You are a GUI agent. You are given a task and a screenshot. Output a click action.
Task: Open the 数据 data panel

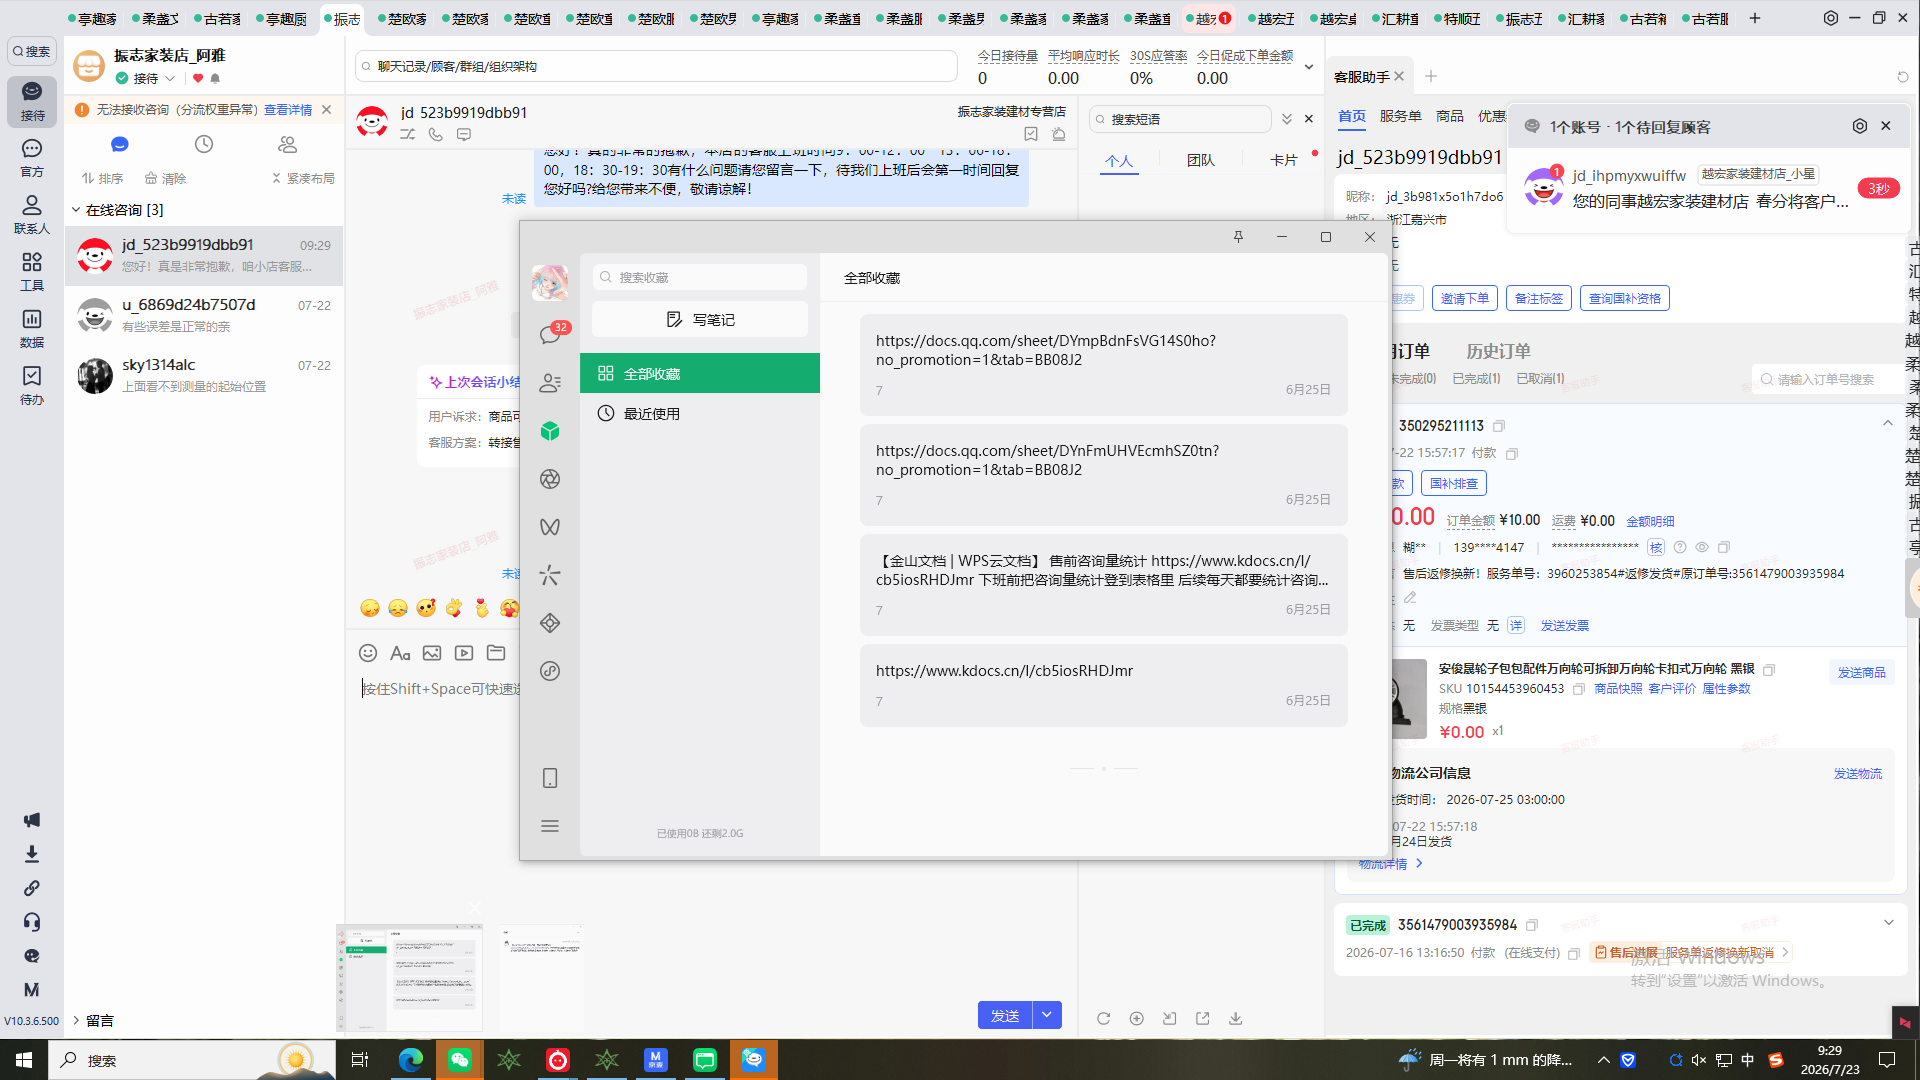click(32, 328)
